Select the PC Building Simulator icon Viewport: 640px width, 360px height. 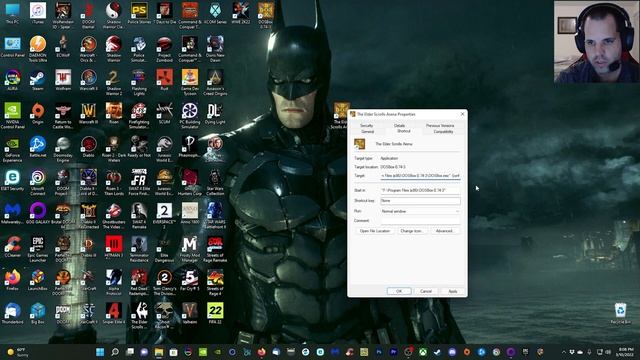pos(190,116)
